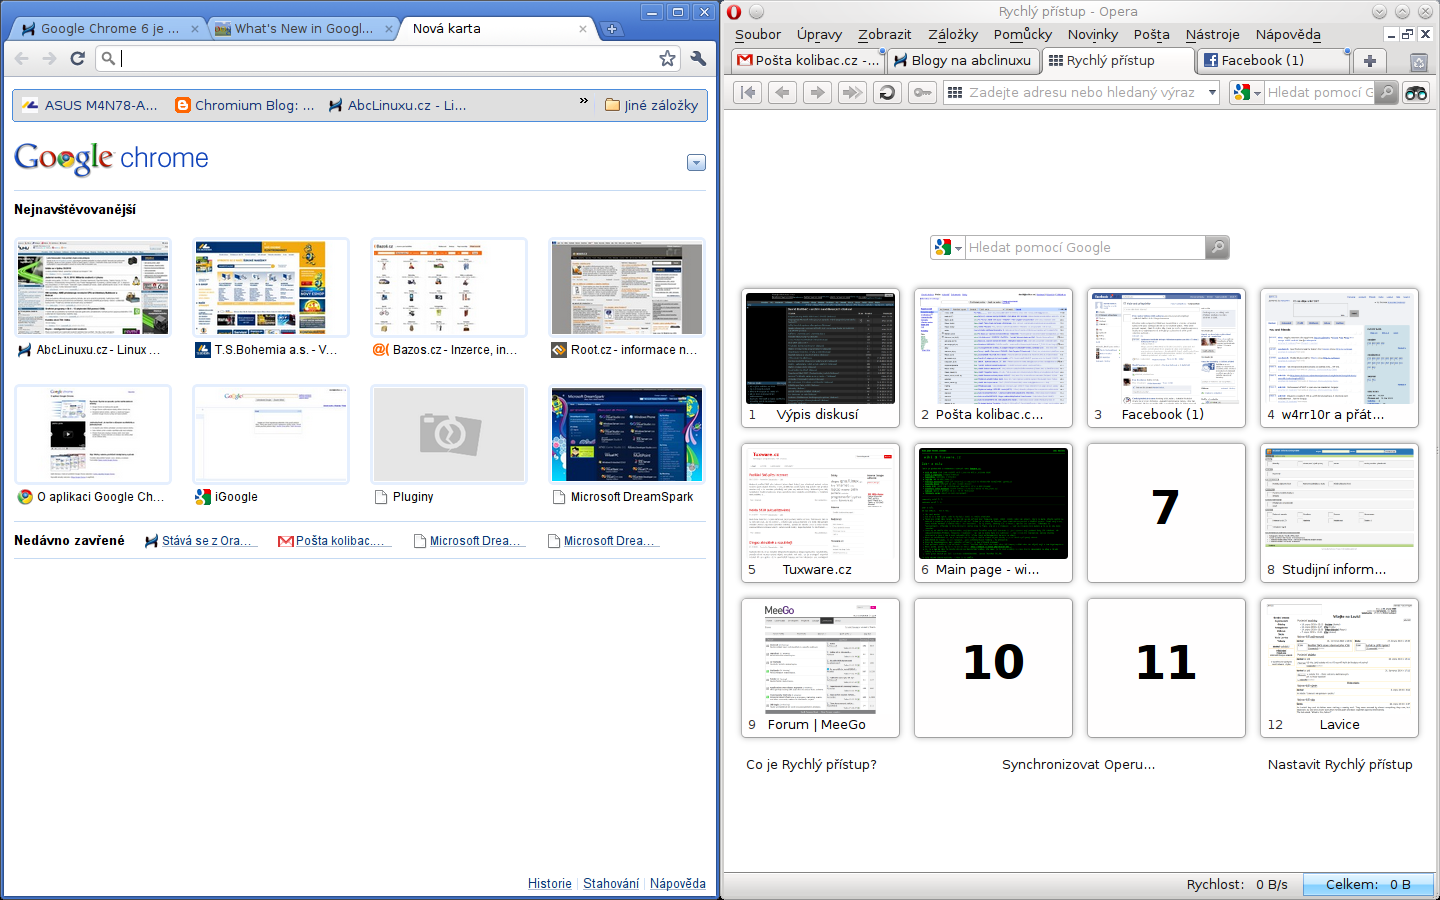Bookmark the page with Chrome's star icon
Viewport: 1440px width, 900px height.
667,58
